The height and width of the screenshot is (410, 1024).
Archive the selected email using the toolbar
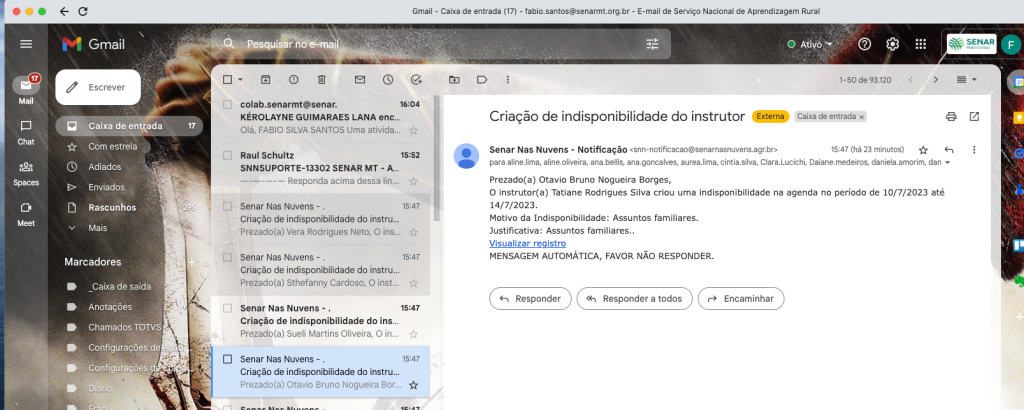pos(265,79)
